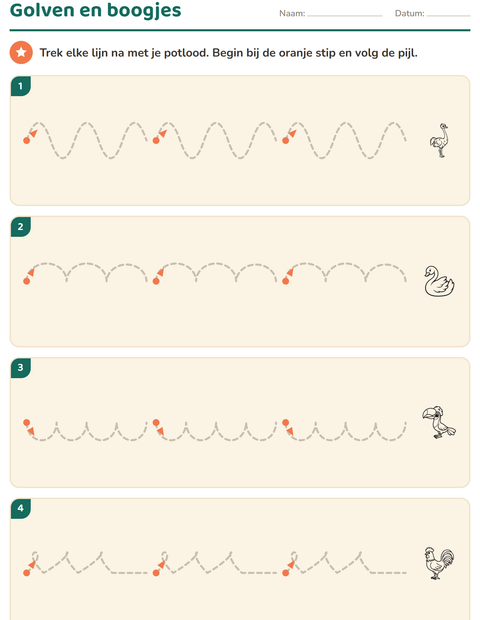This screenshot has height=620, width=480.
Task: Click the instruction text starting with Trek elke lijn
Action: coord(229,53)
